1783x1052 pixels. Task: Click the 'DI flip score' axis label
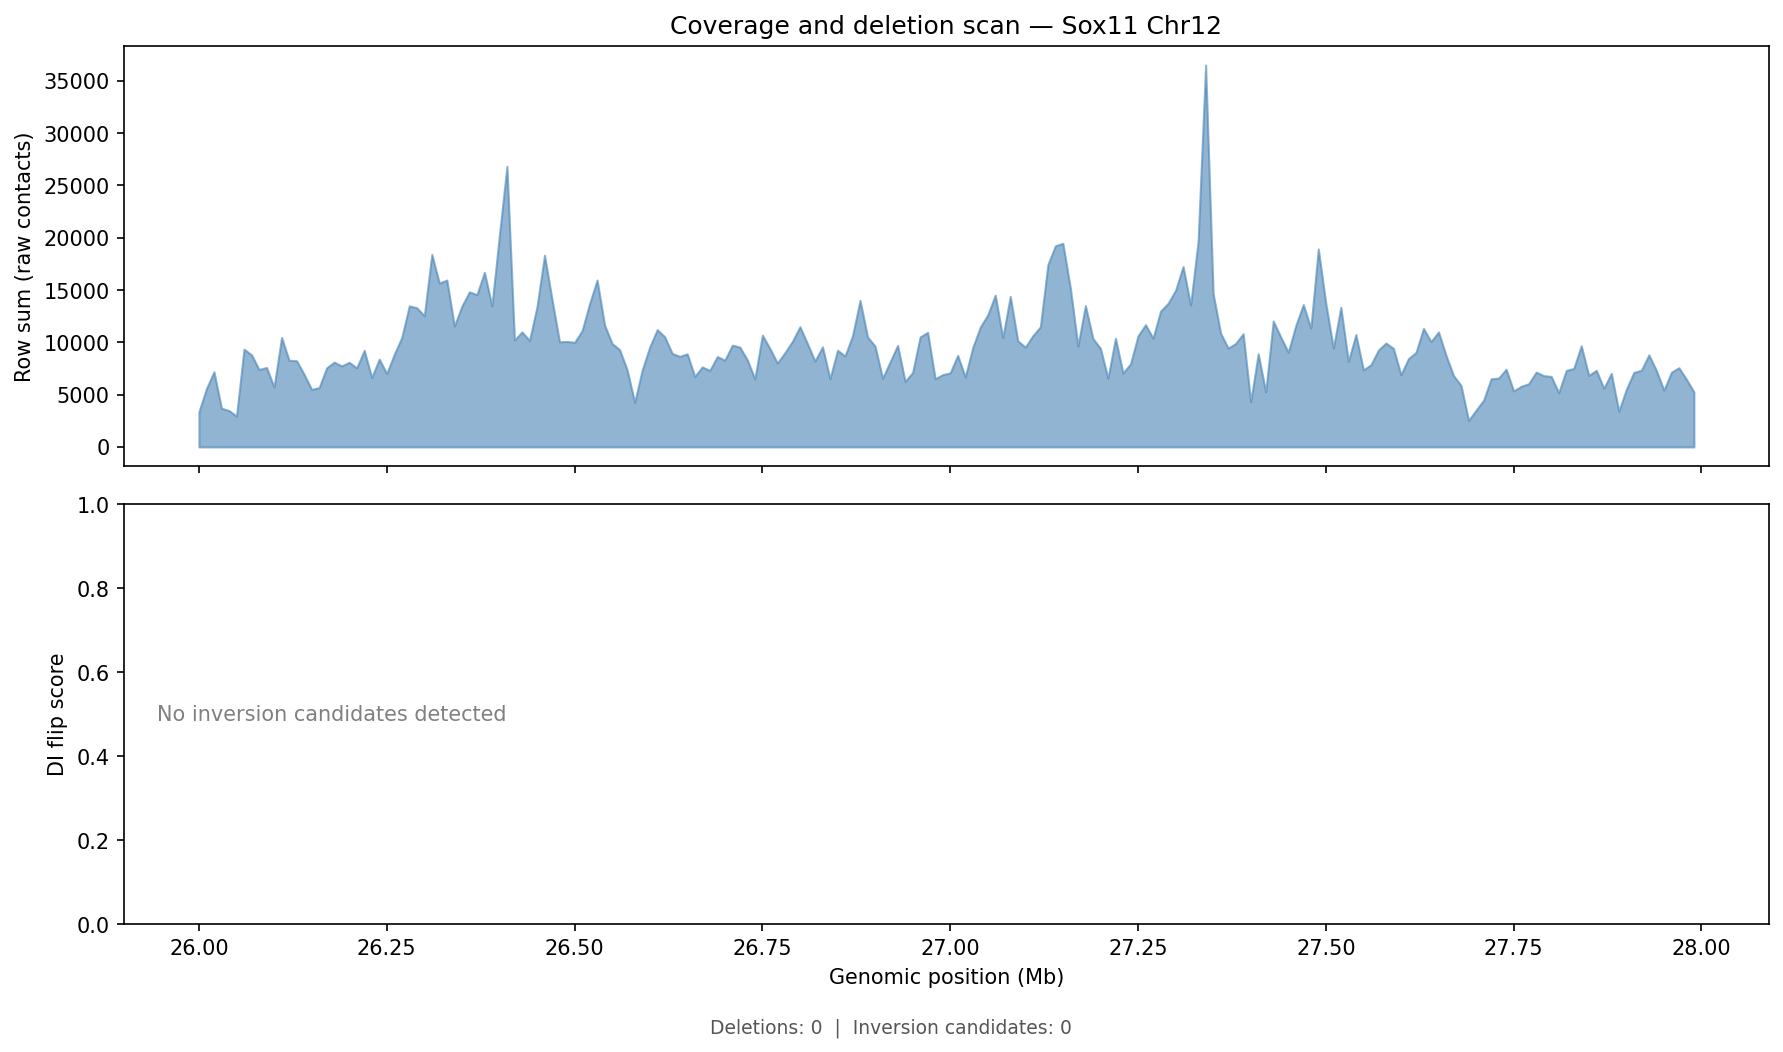[x=57, y=714]
